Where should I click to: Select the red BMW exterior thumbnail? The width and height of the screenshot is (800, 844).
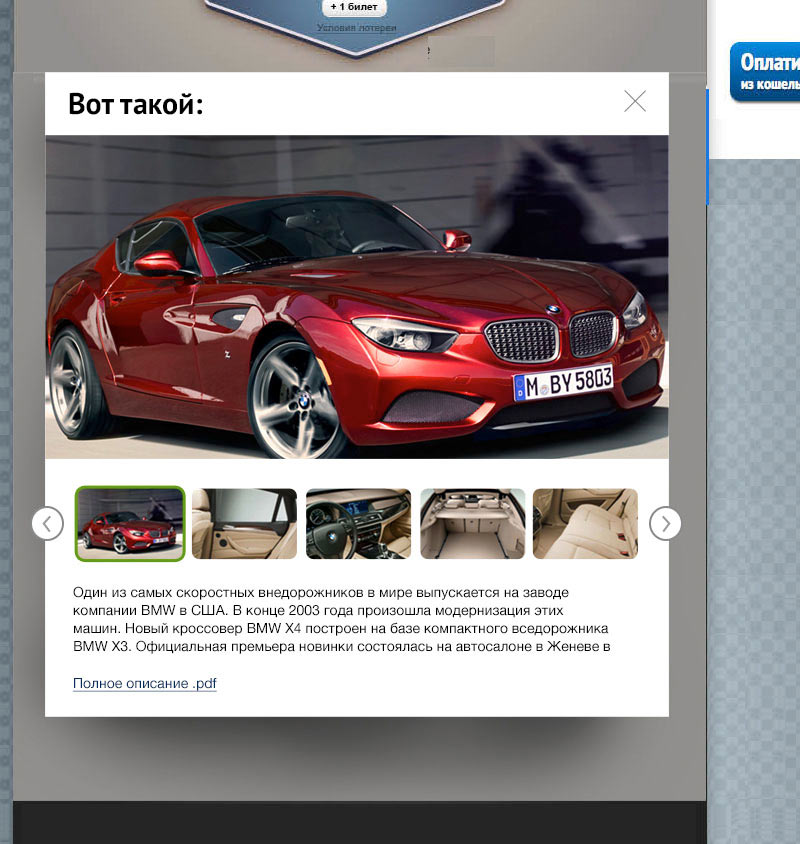(x=130, y=523)
